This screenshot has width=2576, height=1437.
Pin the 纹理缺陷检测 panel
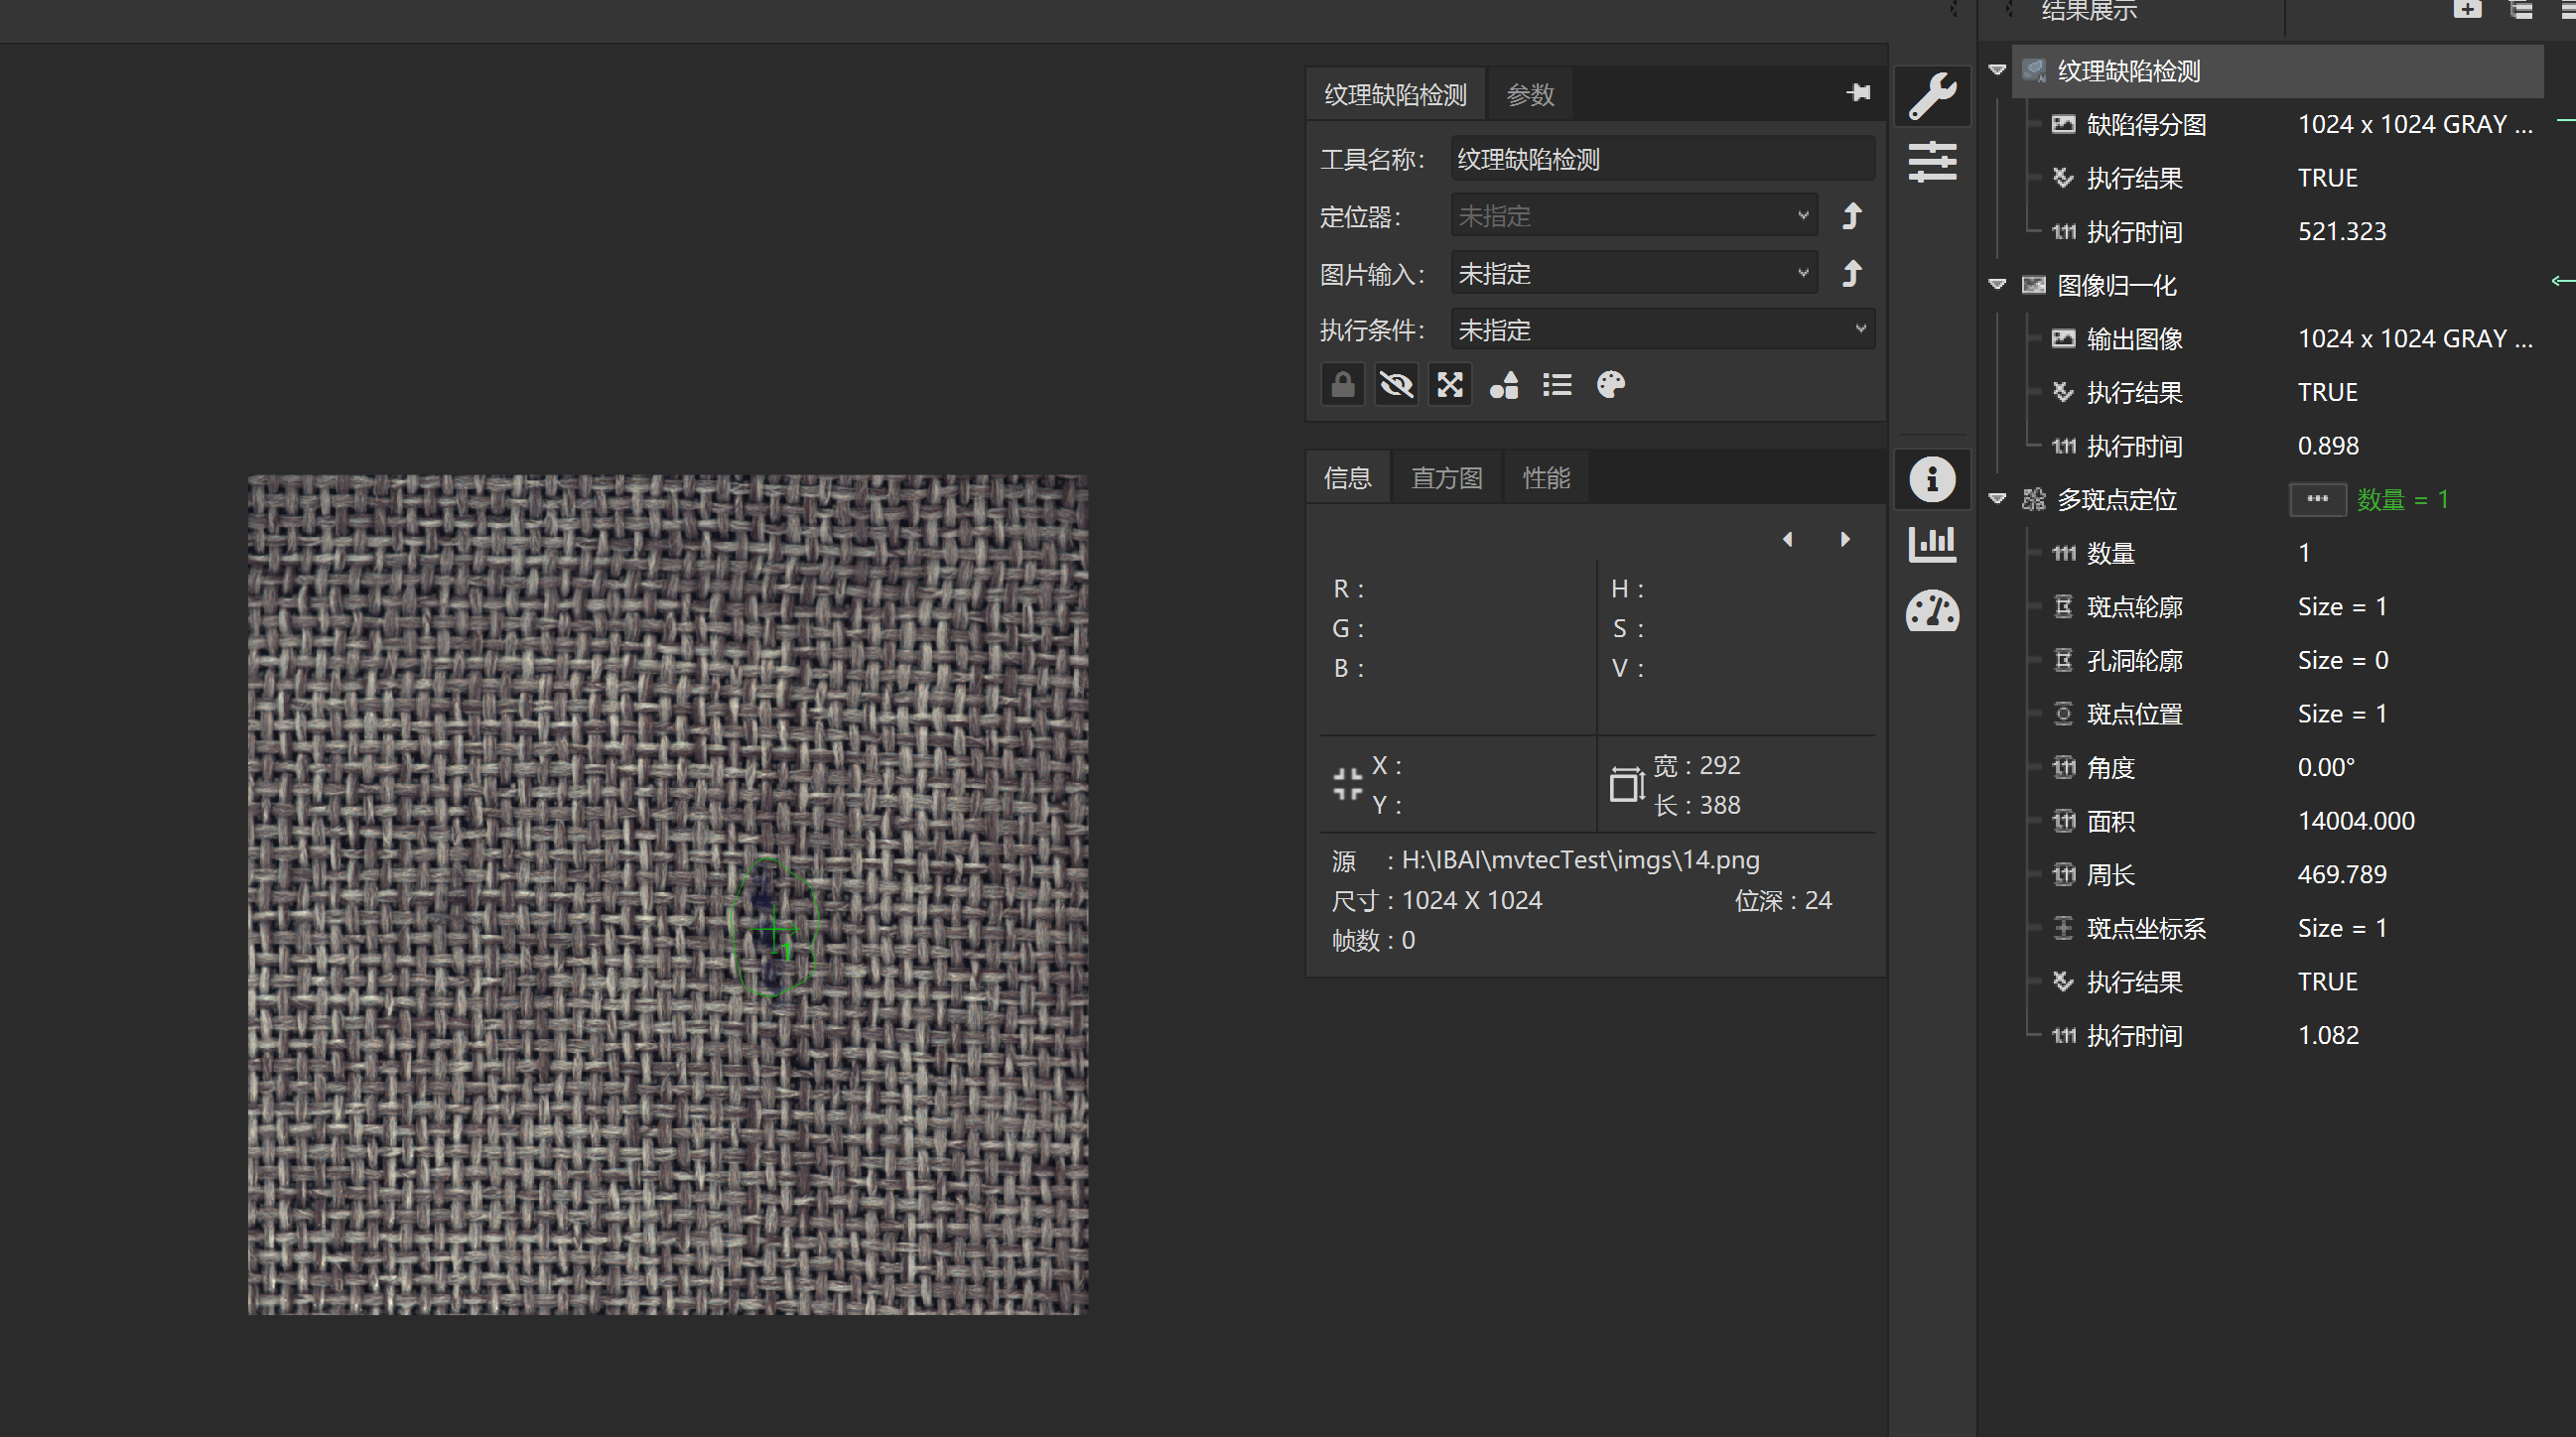click(x=1858, y=93)
